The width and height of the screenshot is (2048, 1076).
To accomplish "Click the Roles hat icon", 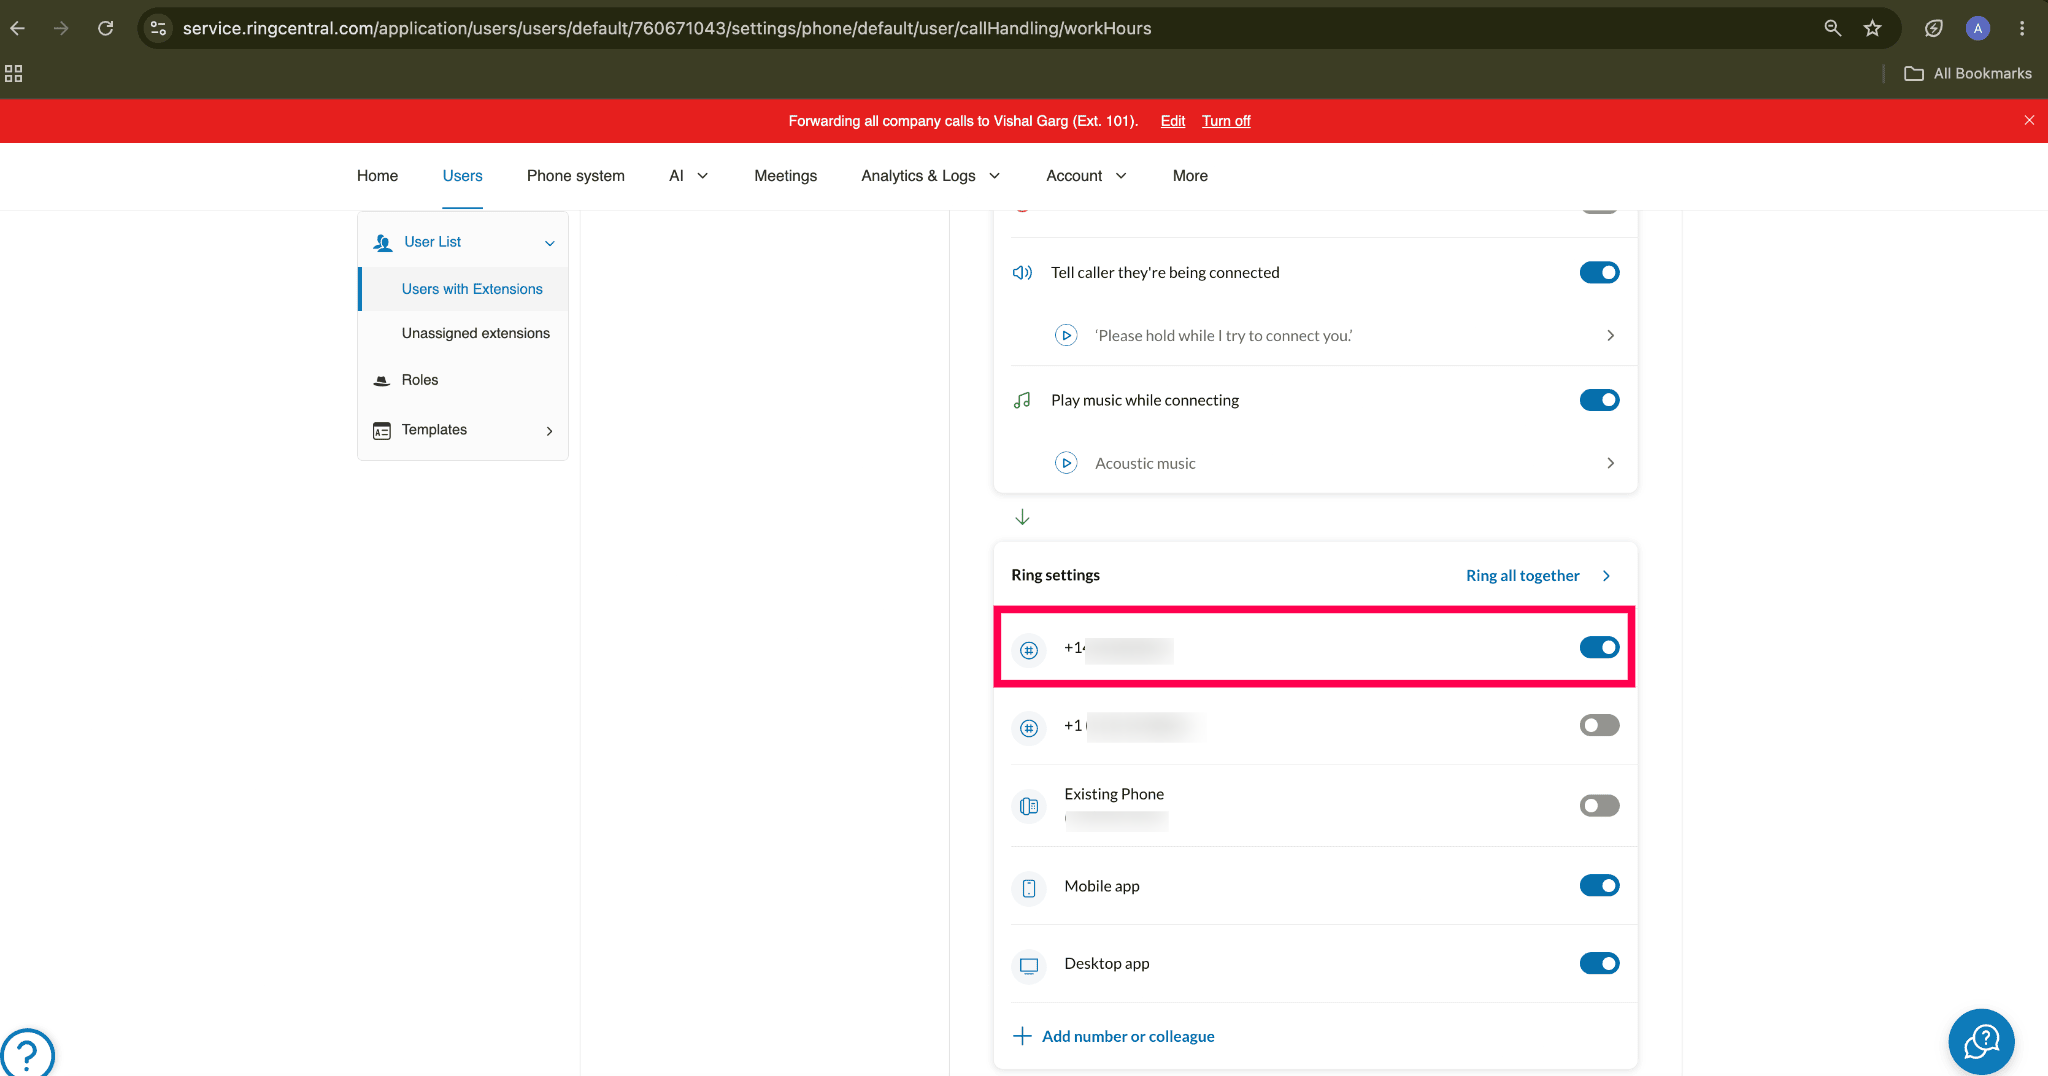I will point(381,381).
